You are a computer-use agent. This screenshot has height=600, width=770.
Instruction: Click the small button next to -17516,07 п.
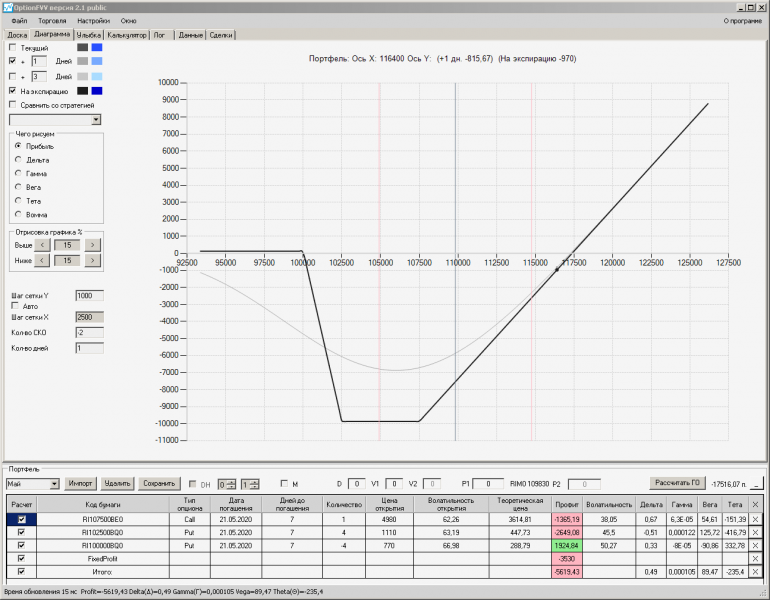757,484
